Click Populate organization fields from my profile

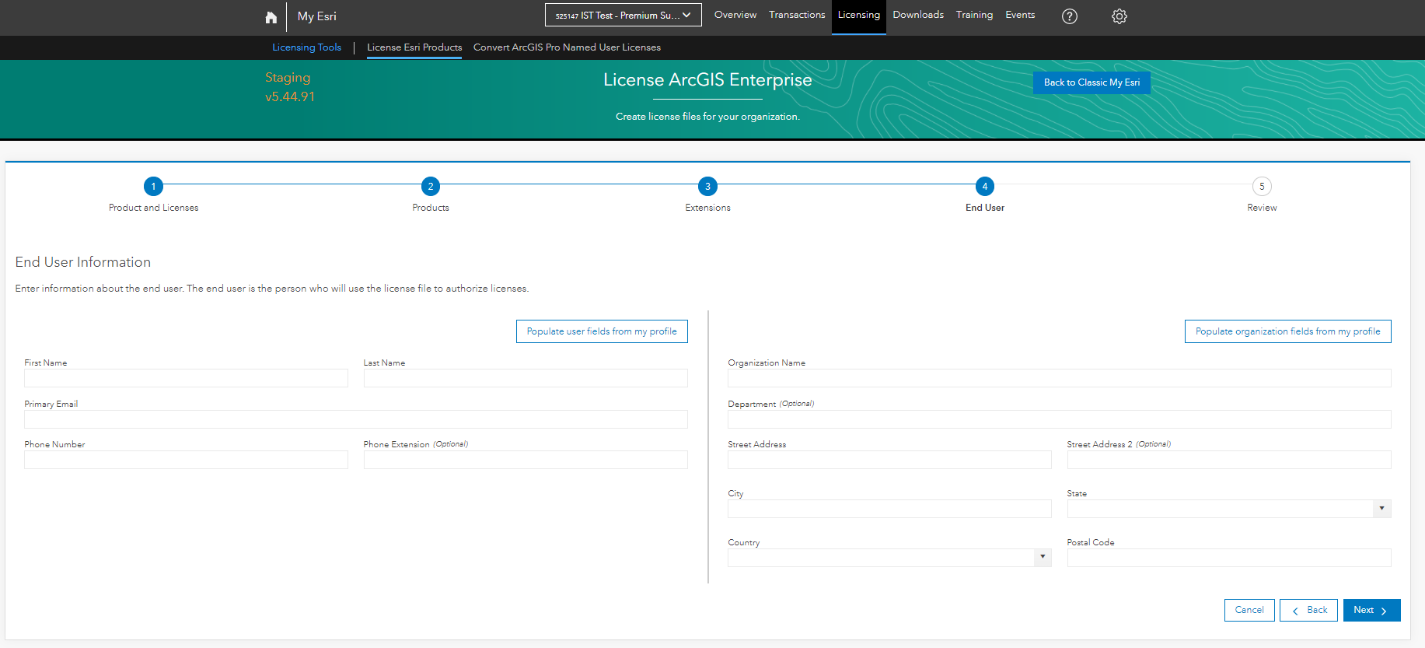pos(1288,331)
